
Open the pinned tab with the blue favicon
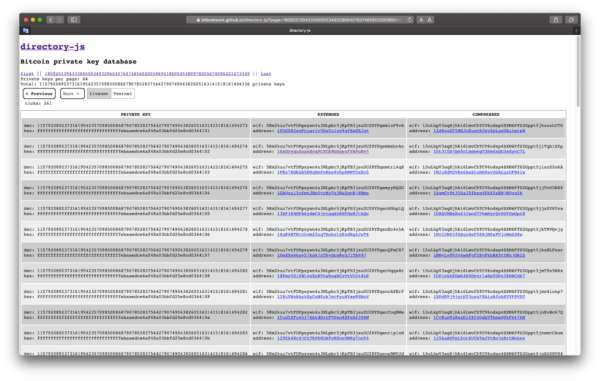click(26, 30)
